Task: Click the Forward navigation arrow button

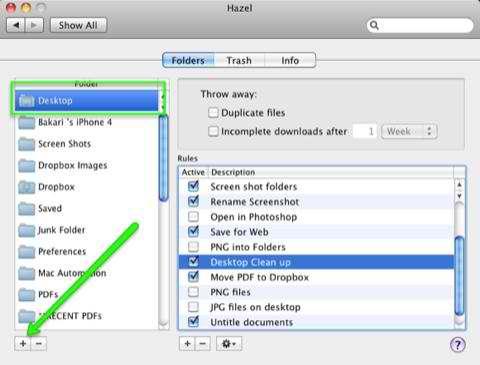Action: tap(34, 25)
